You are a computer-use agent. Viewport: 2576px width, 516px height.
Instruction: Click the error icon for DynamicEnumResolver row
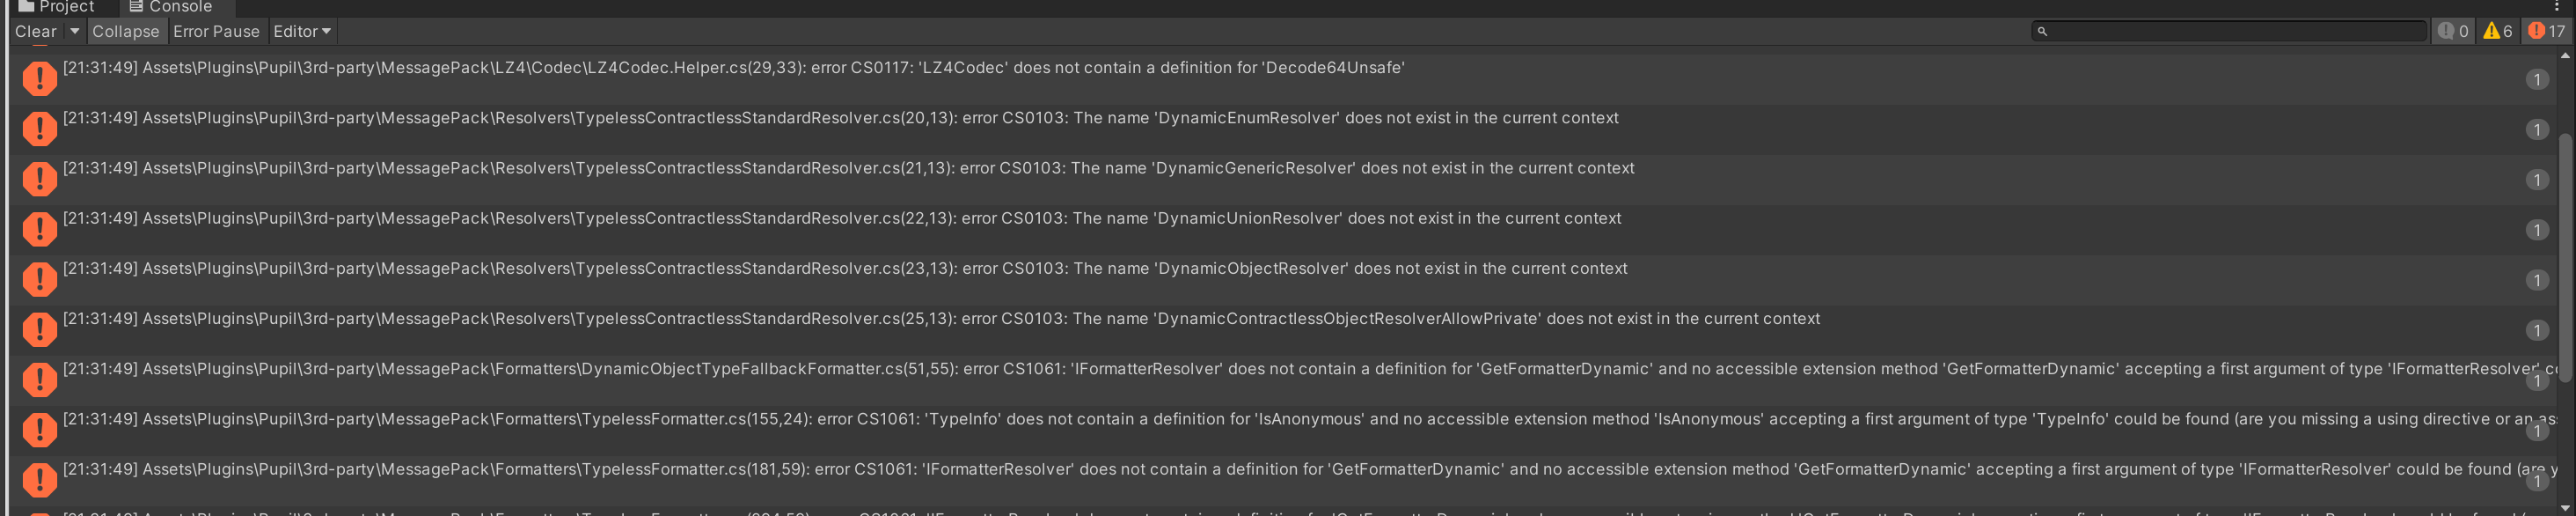coord(40,129)
